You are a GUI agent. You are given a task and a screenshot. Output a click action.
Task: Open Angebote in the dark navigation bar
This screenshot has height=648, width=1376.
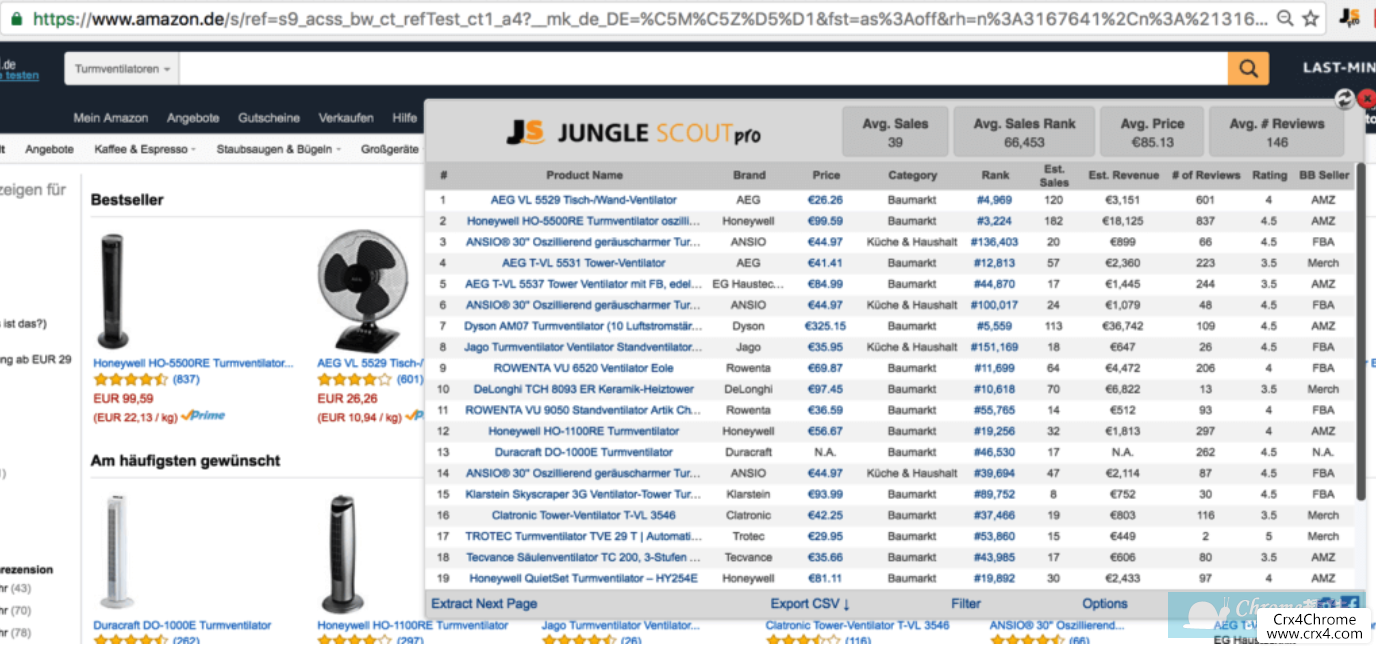pyautogui.click(x=193, y=118)
